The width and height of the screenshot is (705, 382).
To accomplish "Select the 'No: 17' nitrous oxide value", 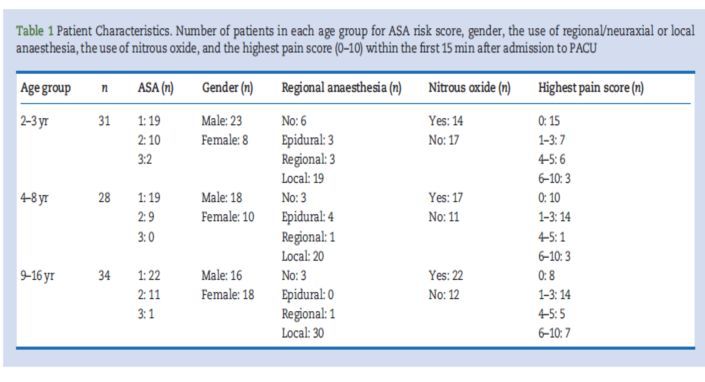I will coord(444,140).
